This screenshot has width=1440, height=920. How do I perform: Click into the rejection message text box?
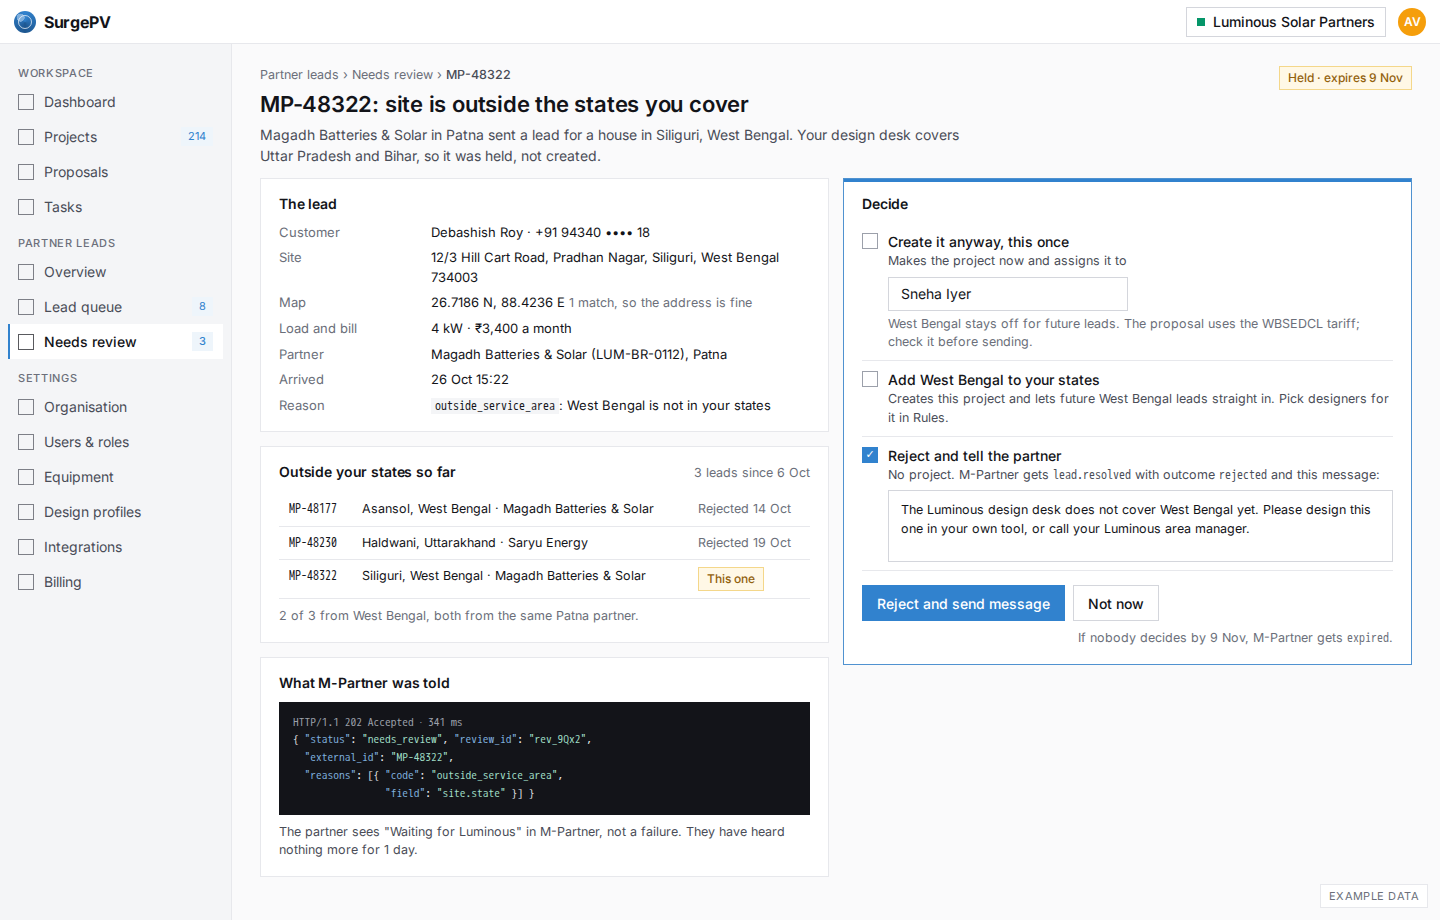click(1140, 526)
